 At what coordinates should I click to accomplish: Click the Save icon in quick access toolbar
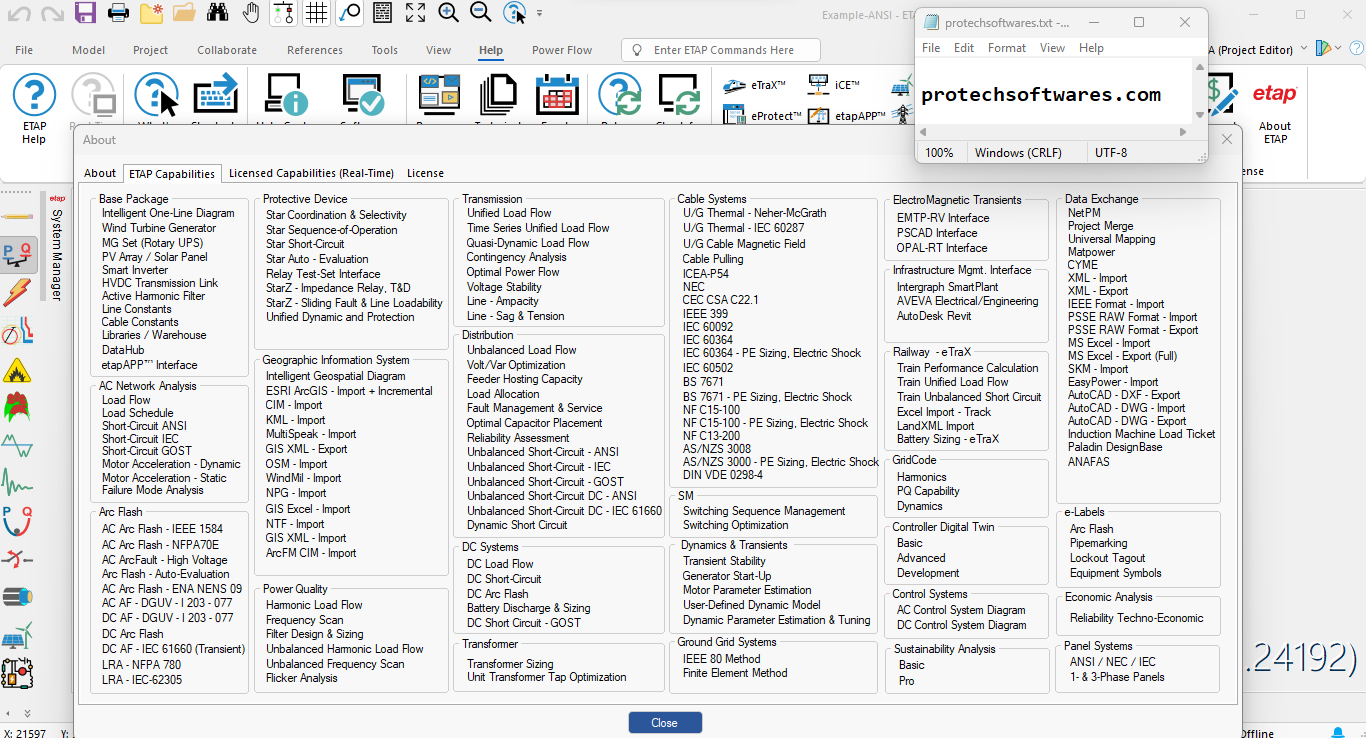point(86,13)
